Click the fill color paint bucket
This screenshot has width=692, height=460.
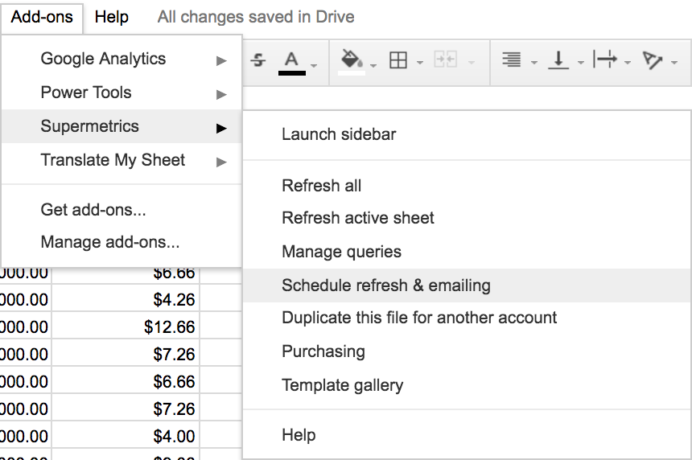(x=350, y=61)
